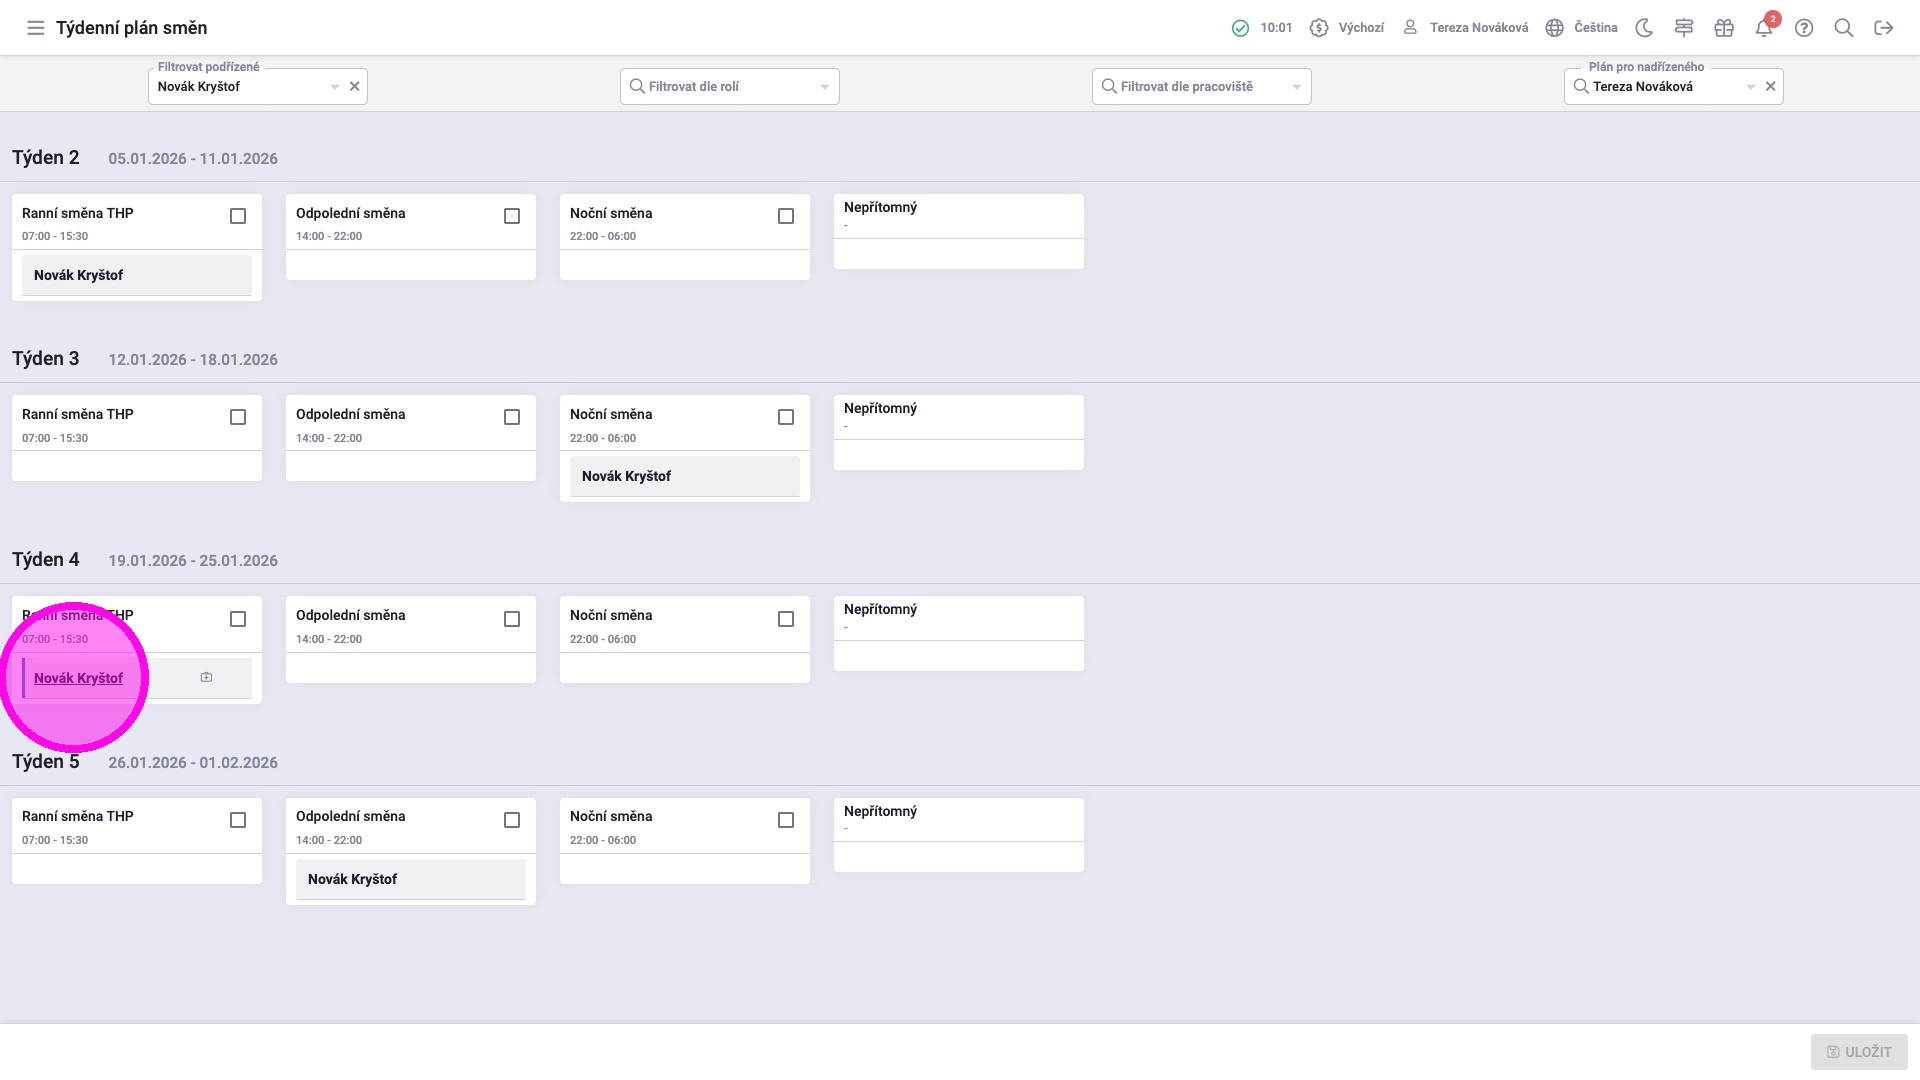Expand the Filtrovat podřízené dropdown arrow
Image resolution: width=1920 pixels, height=1080 pixels.
point(334,87)
